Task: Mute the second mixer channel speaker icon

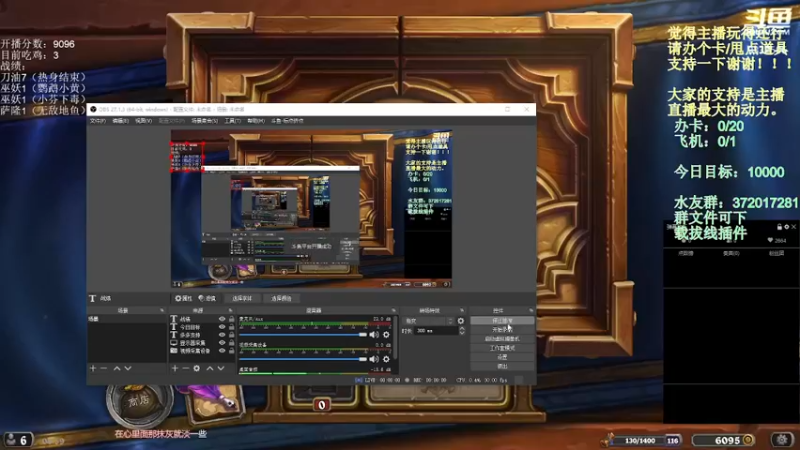Action: (374, 359)
